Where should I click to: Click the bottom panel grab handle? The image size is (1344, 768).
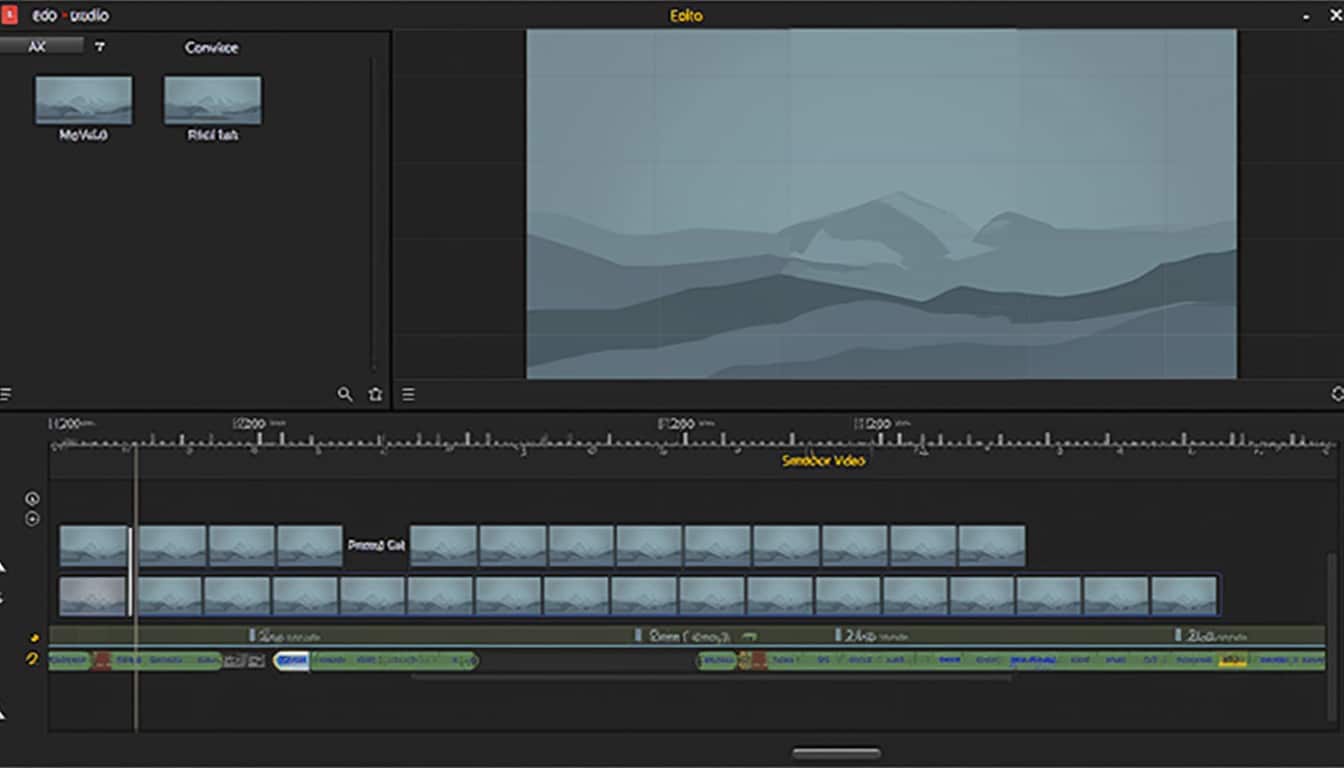click(837, 753)
